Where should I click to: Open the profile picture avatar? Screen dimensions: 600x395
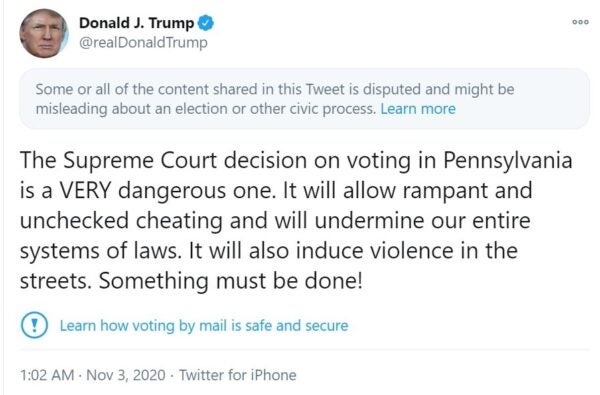tap(43, 33)
